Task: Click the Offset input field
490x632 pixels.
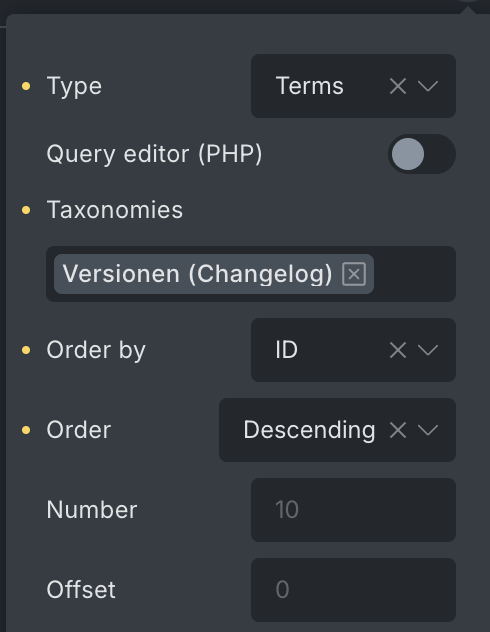Action: (353, 590)
